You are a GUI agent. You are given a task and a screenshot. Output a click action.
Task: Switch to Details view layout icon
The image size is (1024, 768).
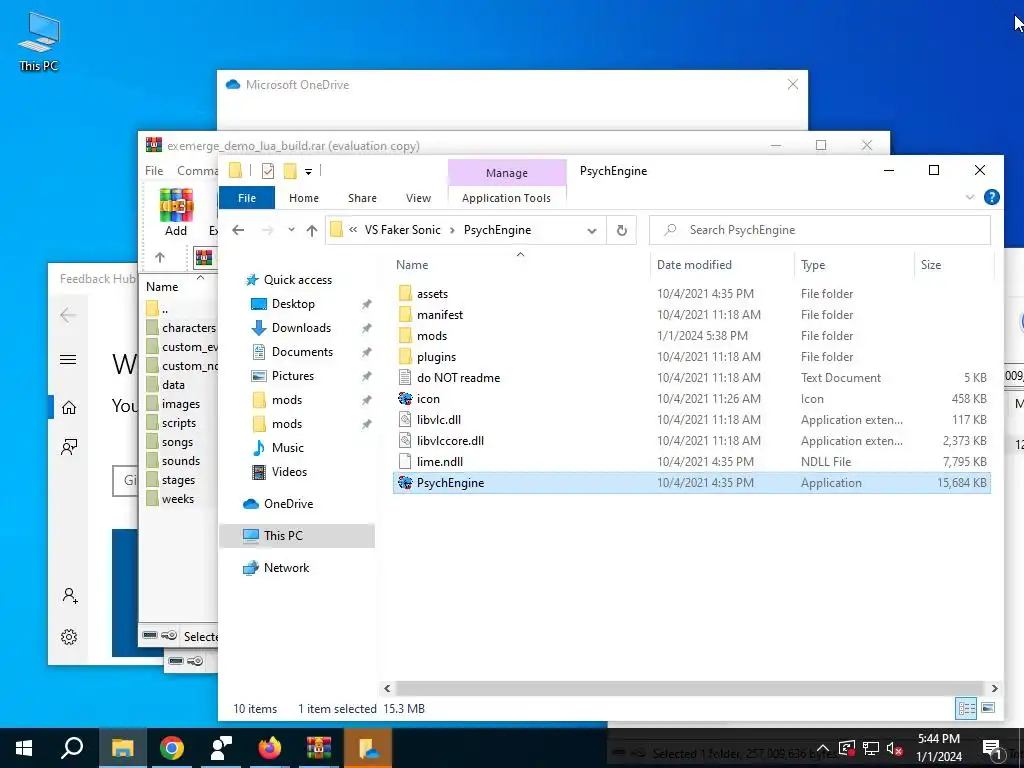pos(967,708)
